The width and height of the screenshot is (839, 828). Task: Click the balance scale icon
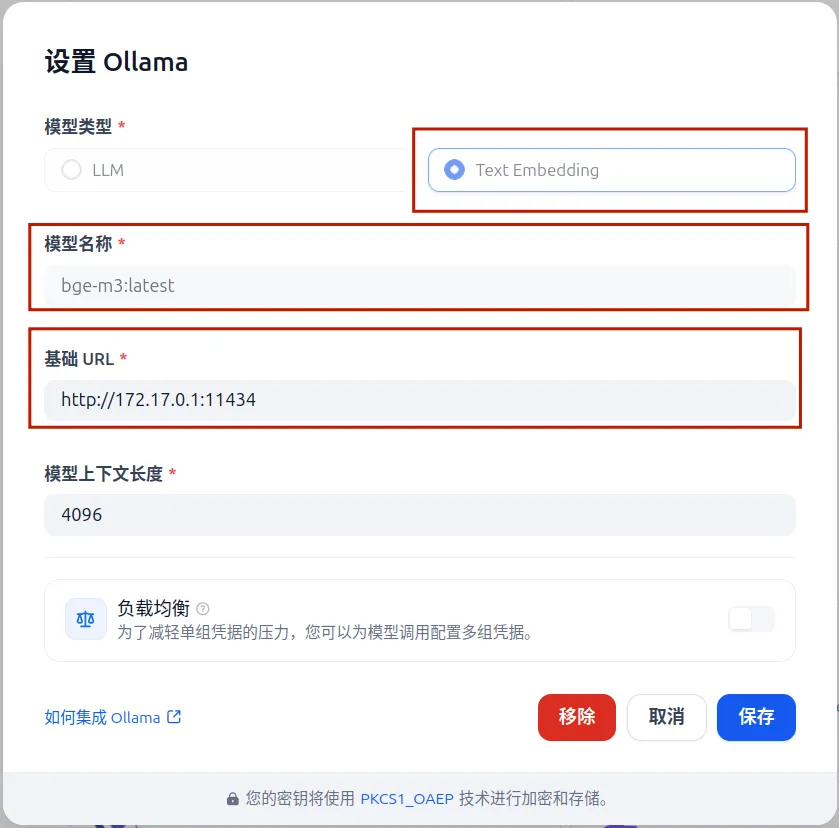[86, 619]
